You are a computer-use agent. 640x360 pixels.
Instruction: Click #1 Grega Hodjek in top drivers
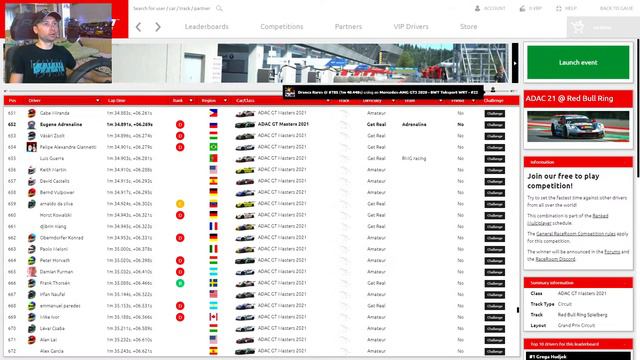point(547,356)
